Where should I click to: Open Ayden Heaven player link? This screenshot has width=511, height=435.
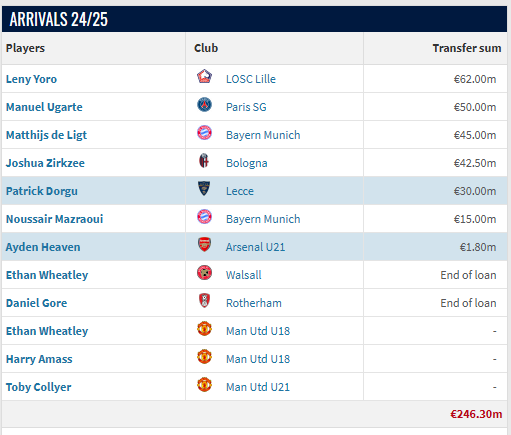(43, 247)
